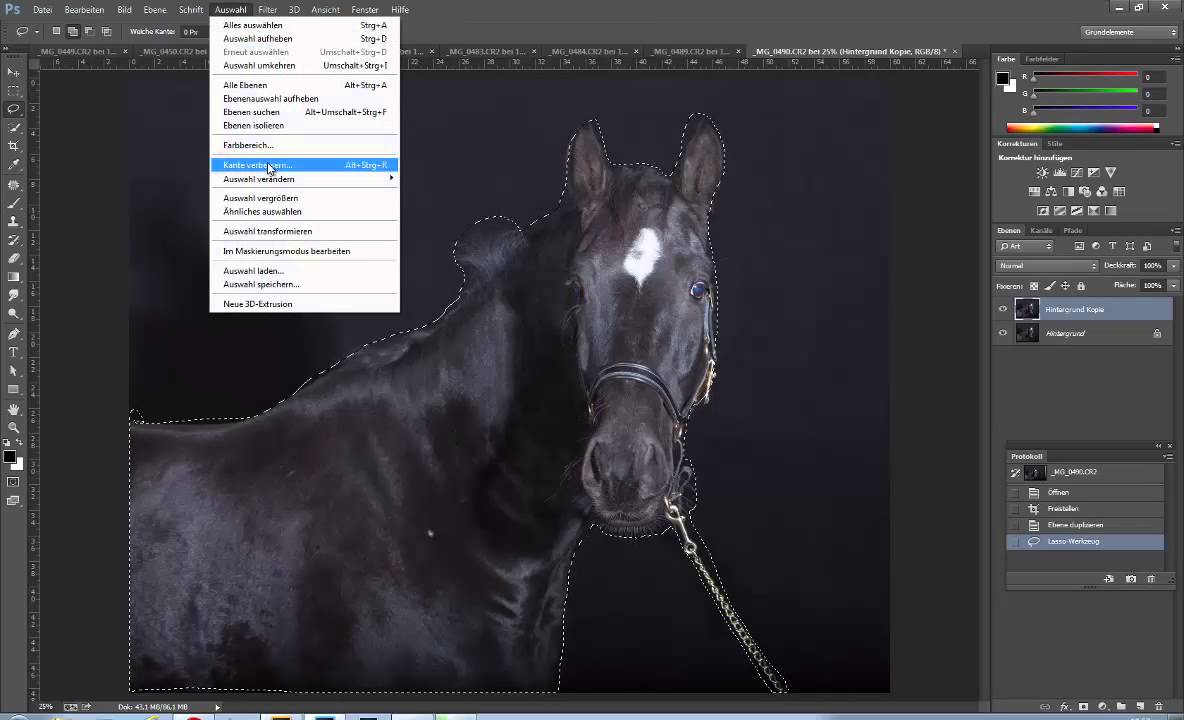Viewport: 1184px width, 720px height.
Task: Open the Fläche fill dropdown arrow
Action: (x=1173, y=285)
